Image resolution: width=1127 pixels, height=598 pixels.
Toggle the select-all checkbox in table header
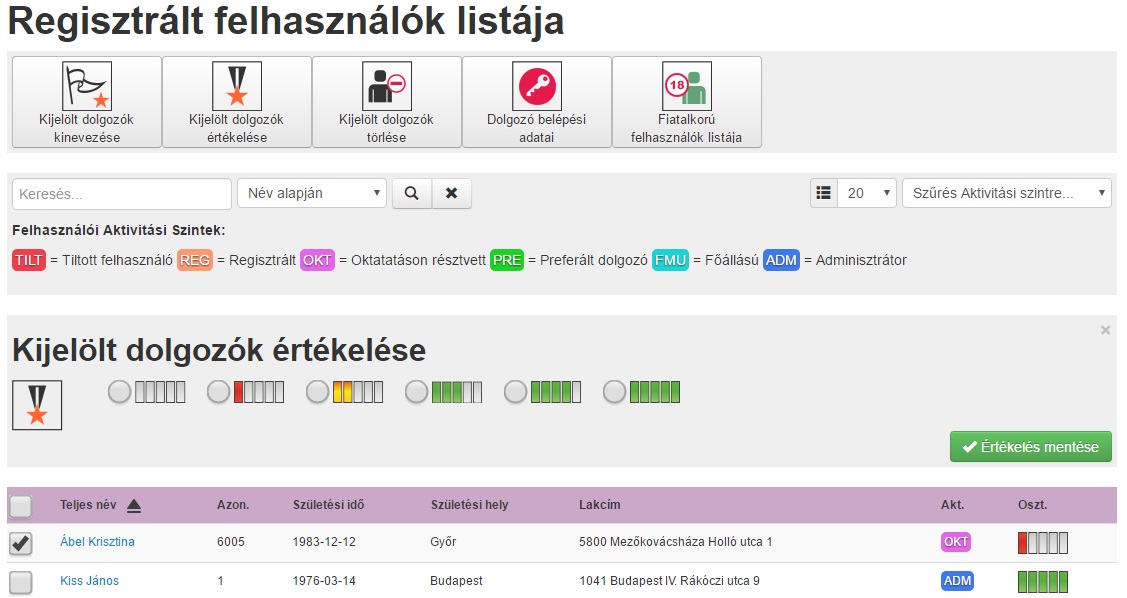[20, 507]
